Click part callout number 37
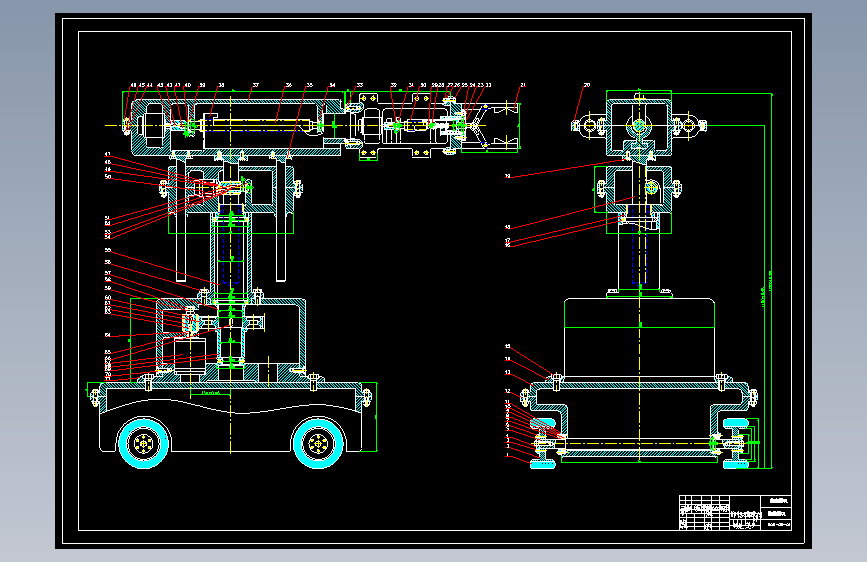 coord(255,85)
